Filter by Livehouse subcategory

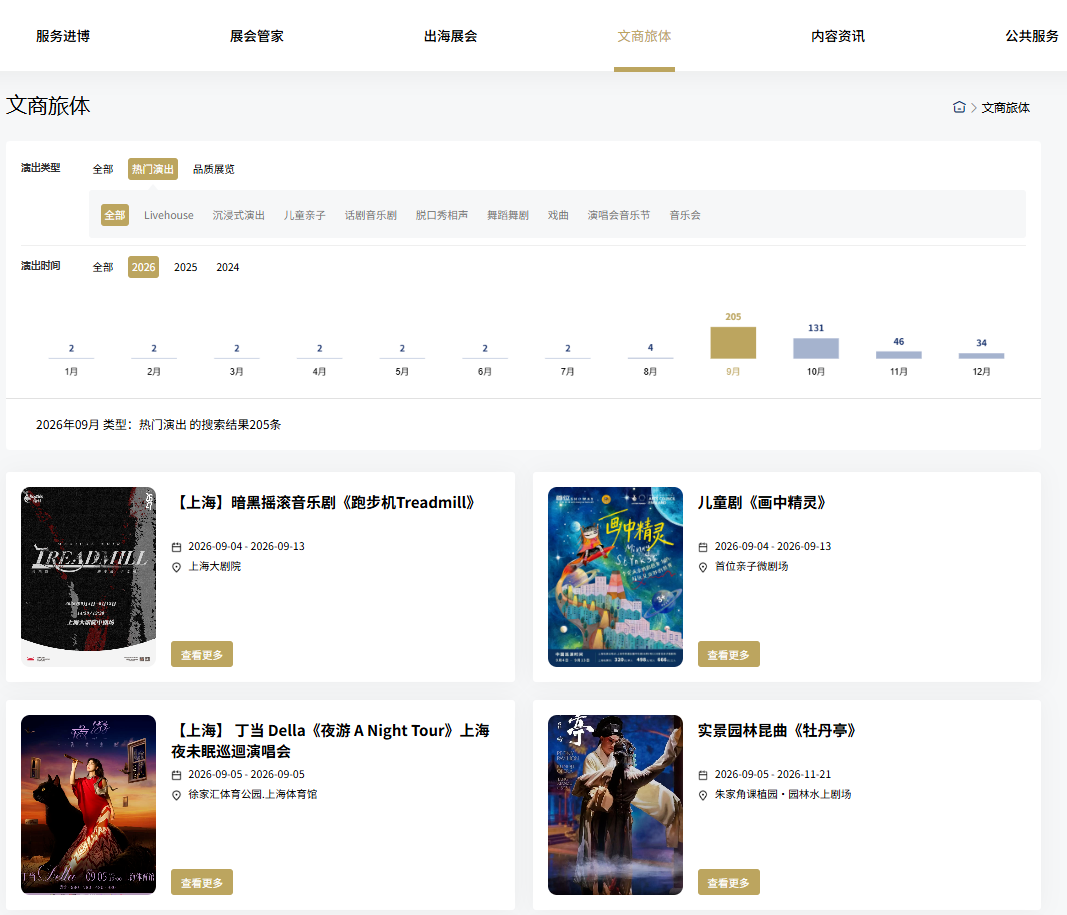[x=169, y=215]
